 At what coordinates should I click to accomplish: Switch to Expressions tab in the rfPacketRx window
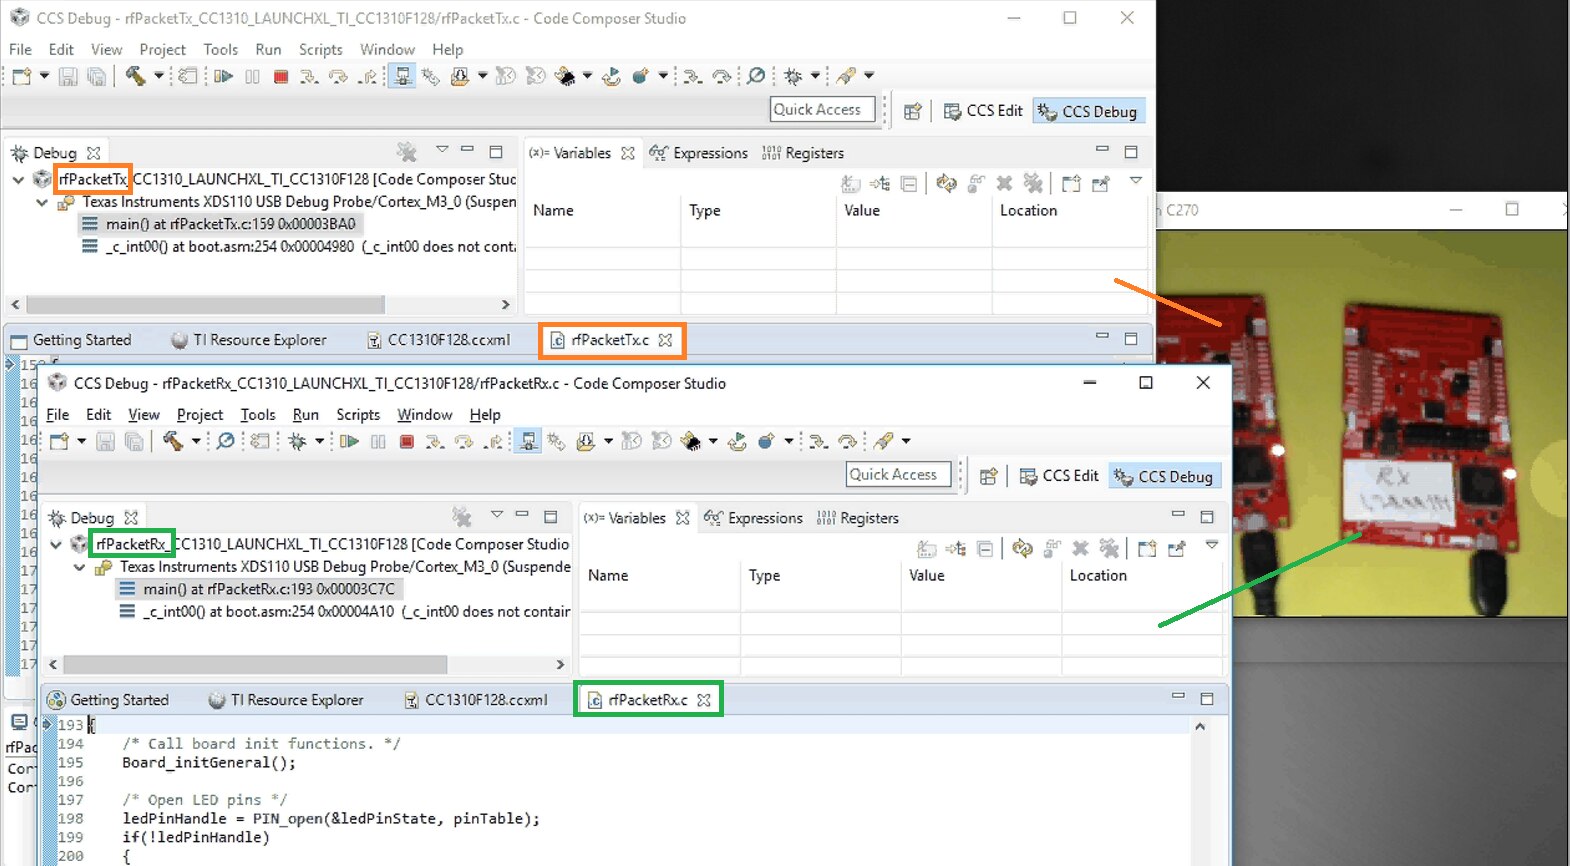pyautogui.click(x=754, y=518)
